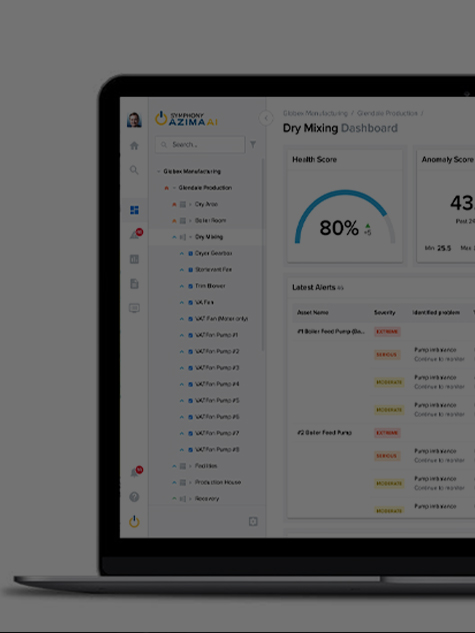Click the target icon below asset tree
Screen dimensions: 475x633
pyautogui.click(x=253, y=522)
